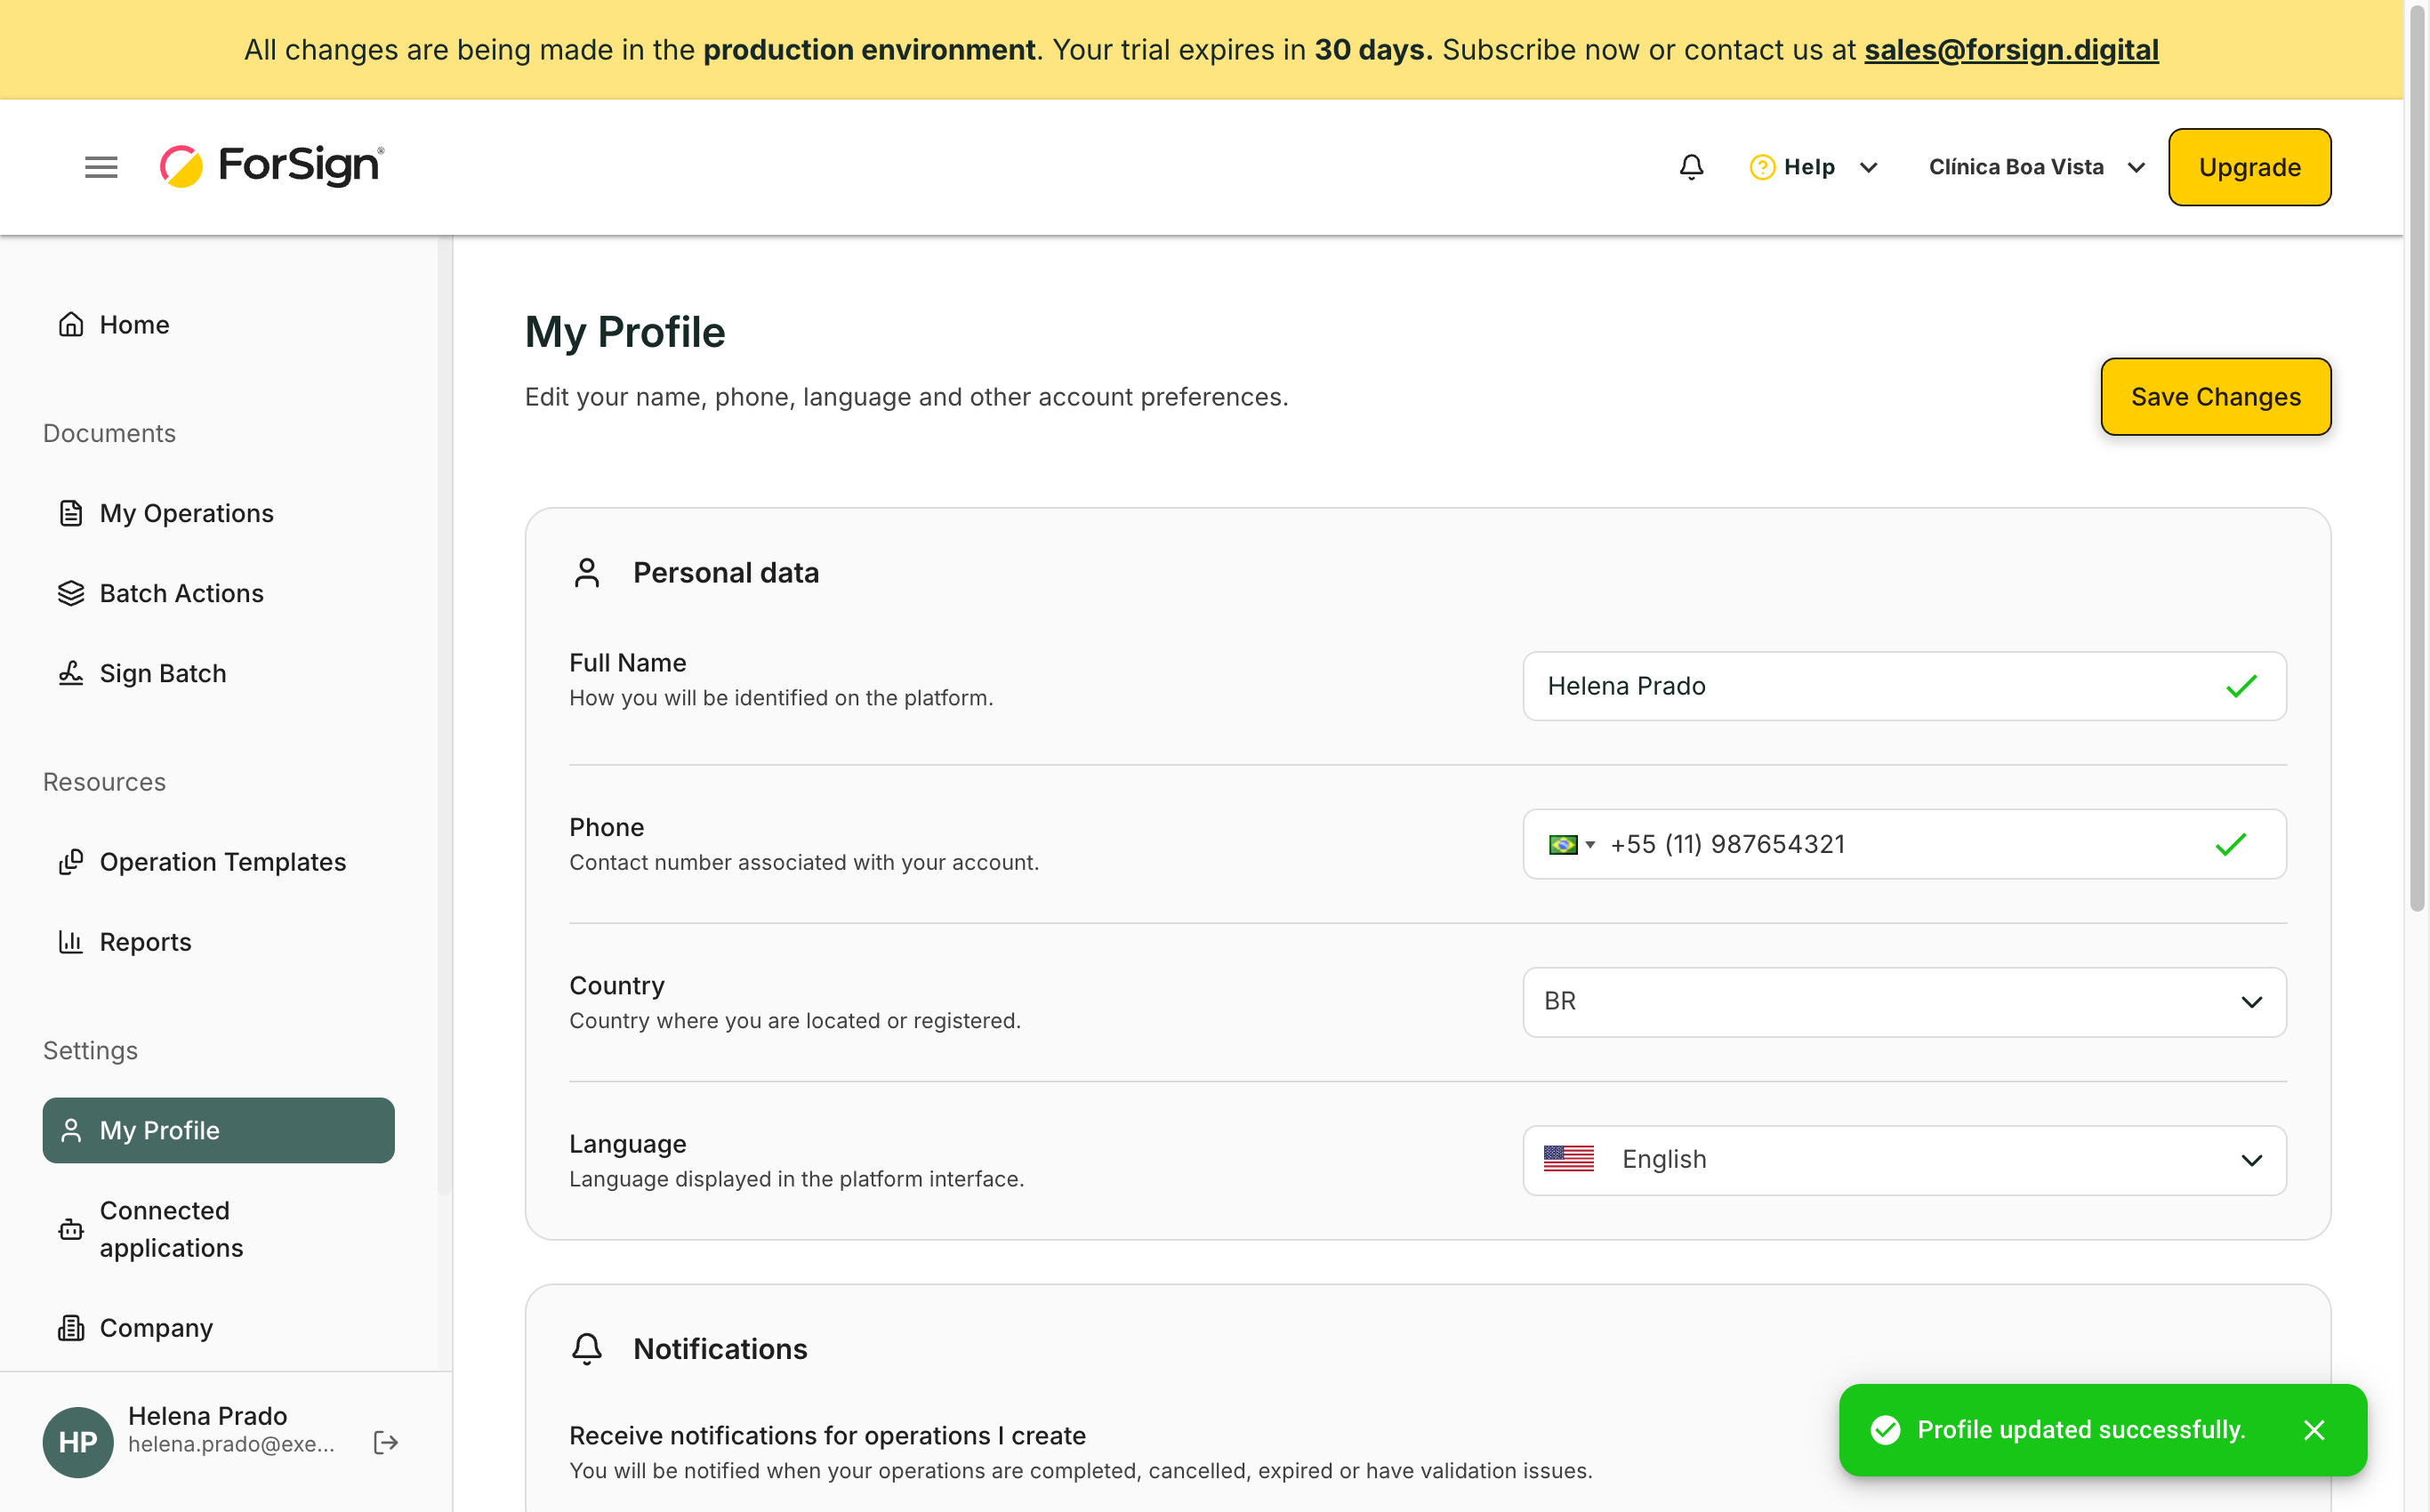Click the helena.prado email text
This screenshot has height=1512, width=2430.
click(231, 1444)
